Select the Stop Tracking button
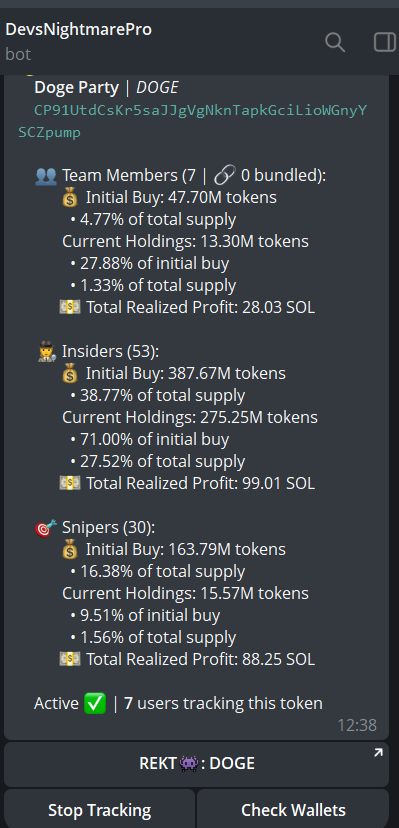Viewport: 399px width, 828px height. click(x=100, y=810)
